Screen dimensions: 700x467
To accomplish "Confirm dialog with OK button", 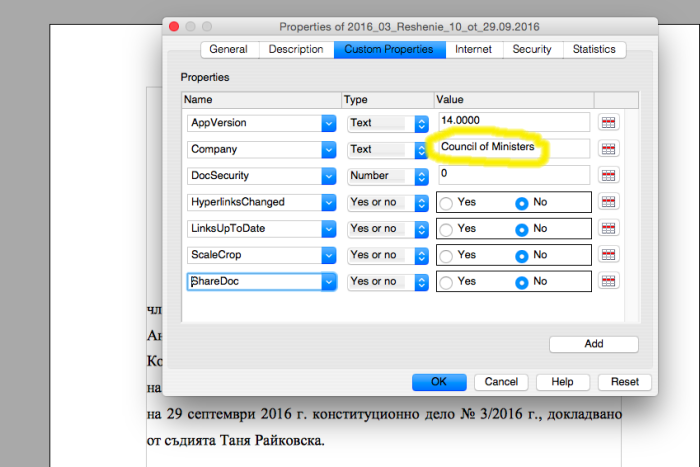I will click(439, 382).
